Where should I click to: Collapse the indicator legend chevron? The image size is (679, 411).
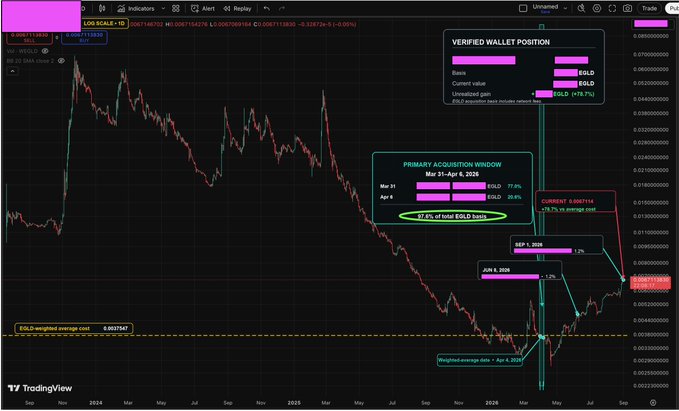pyautogui.click(x=13, y=71)
